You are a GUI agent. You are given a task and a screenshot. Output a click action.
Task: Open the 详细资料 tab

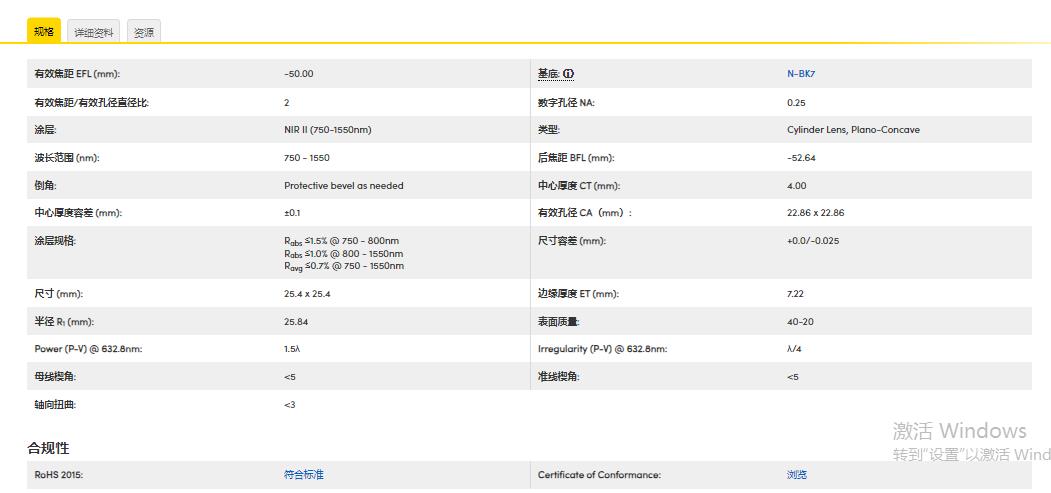[x=94, y=33]
